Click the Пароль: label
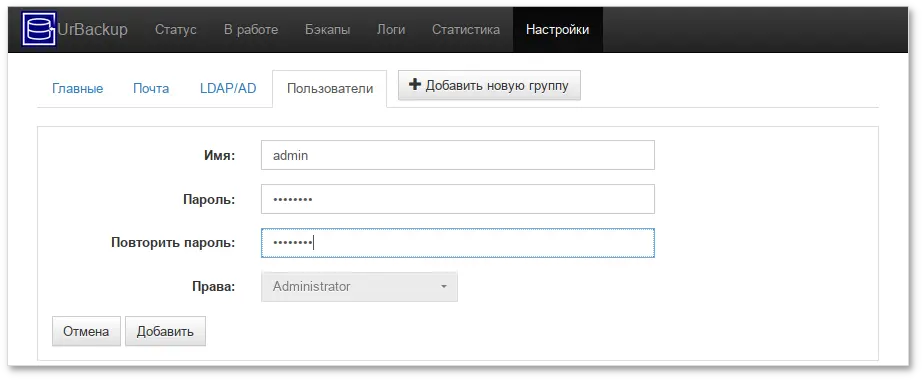Image resolution: width=922 pixels, height=380 pixels. (x=209, y=200)
